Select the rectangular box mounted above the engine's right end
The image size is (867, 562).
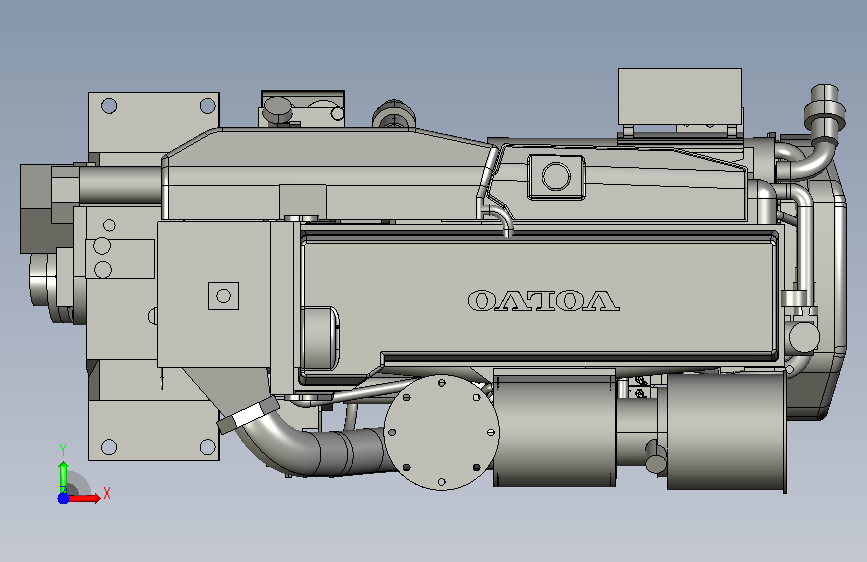coord(680,97)
